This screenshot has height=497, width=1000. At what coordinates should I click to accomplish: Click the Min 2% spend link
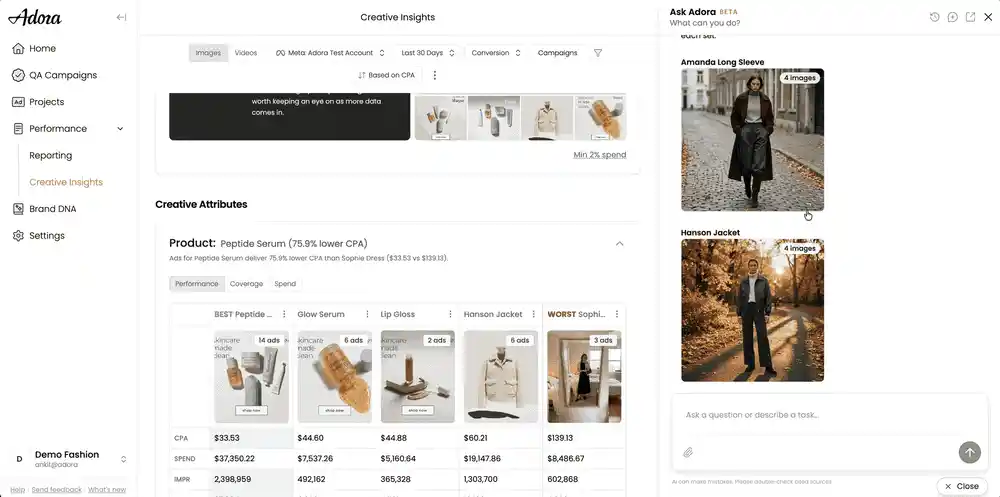(599, 155)
